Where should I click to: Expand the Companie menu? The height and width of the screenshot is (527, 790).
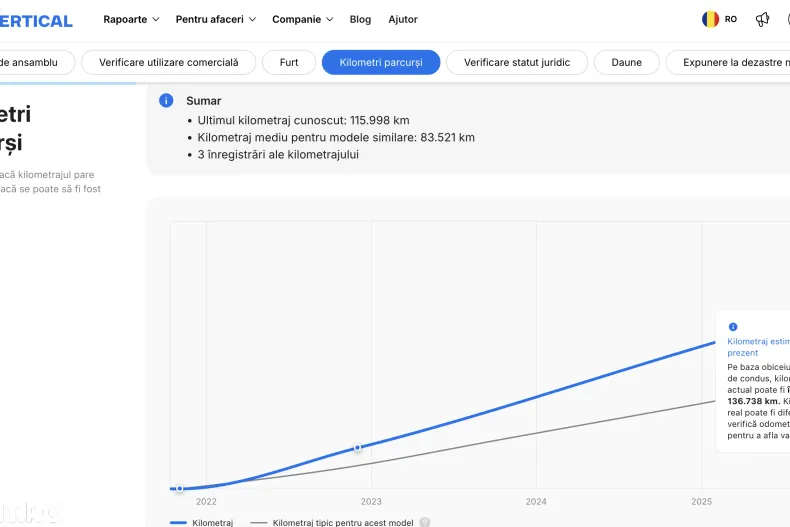[x=302, y=19]
